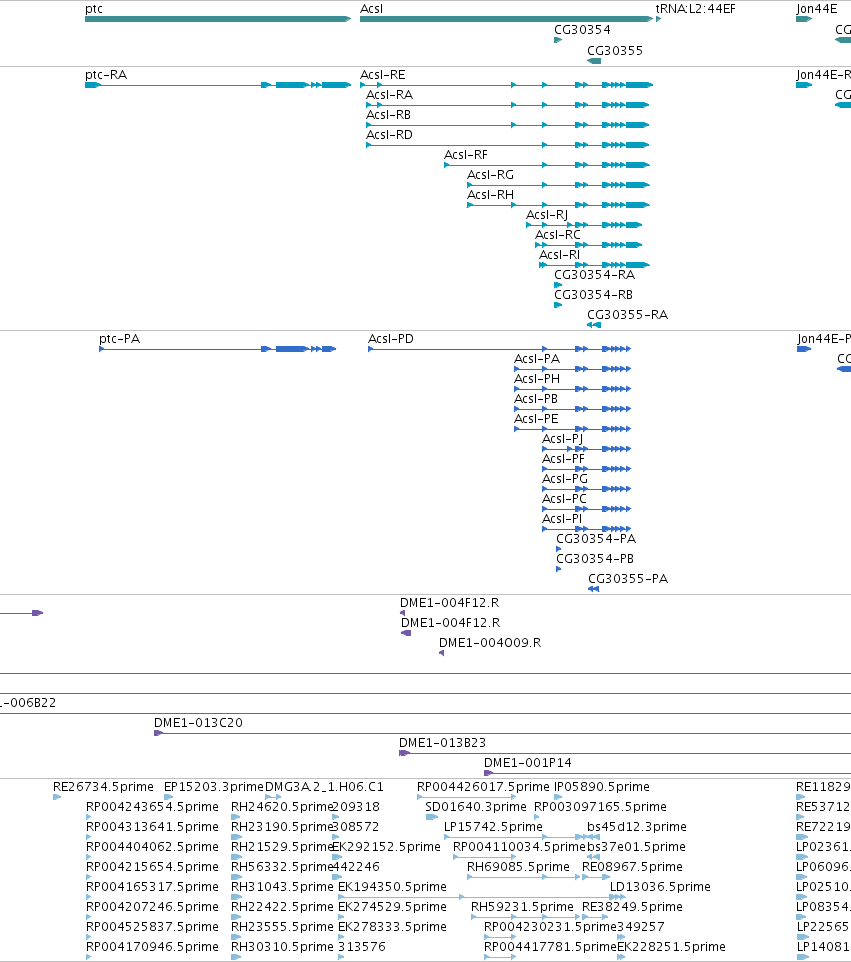
Task: Select the Acsl-PE protein label
Action: click(536, 418)
